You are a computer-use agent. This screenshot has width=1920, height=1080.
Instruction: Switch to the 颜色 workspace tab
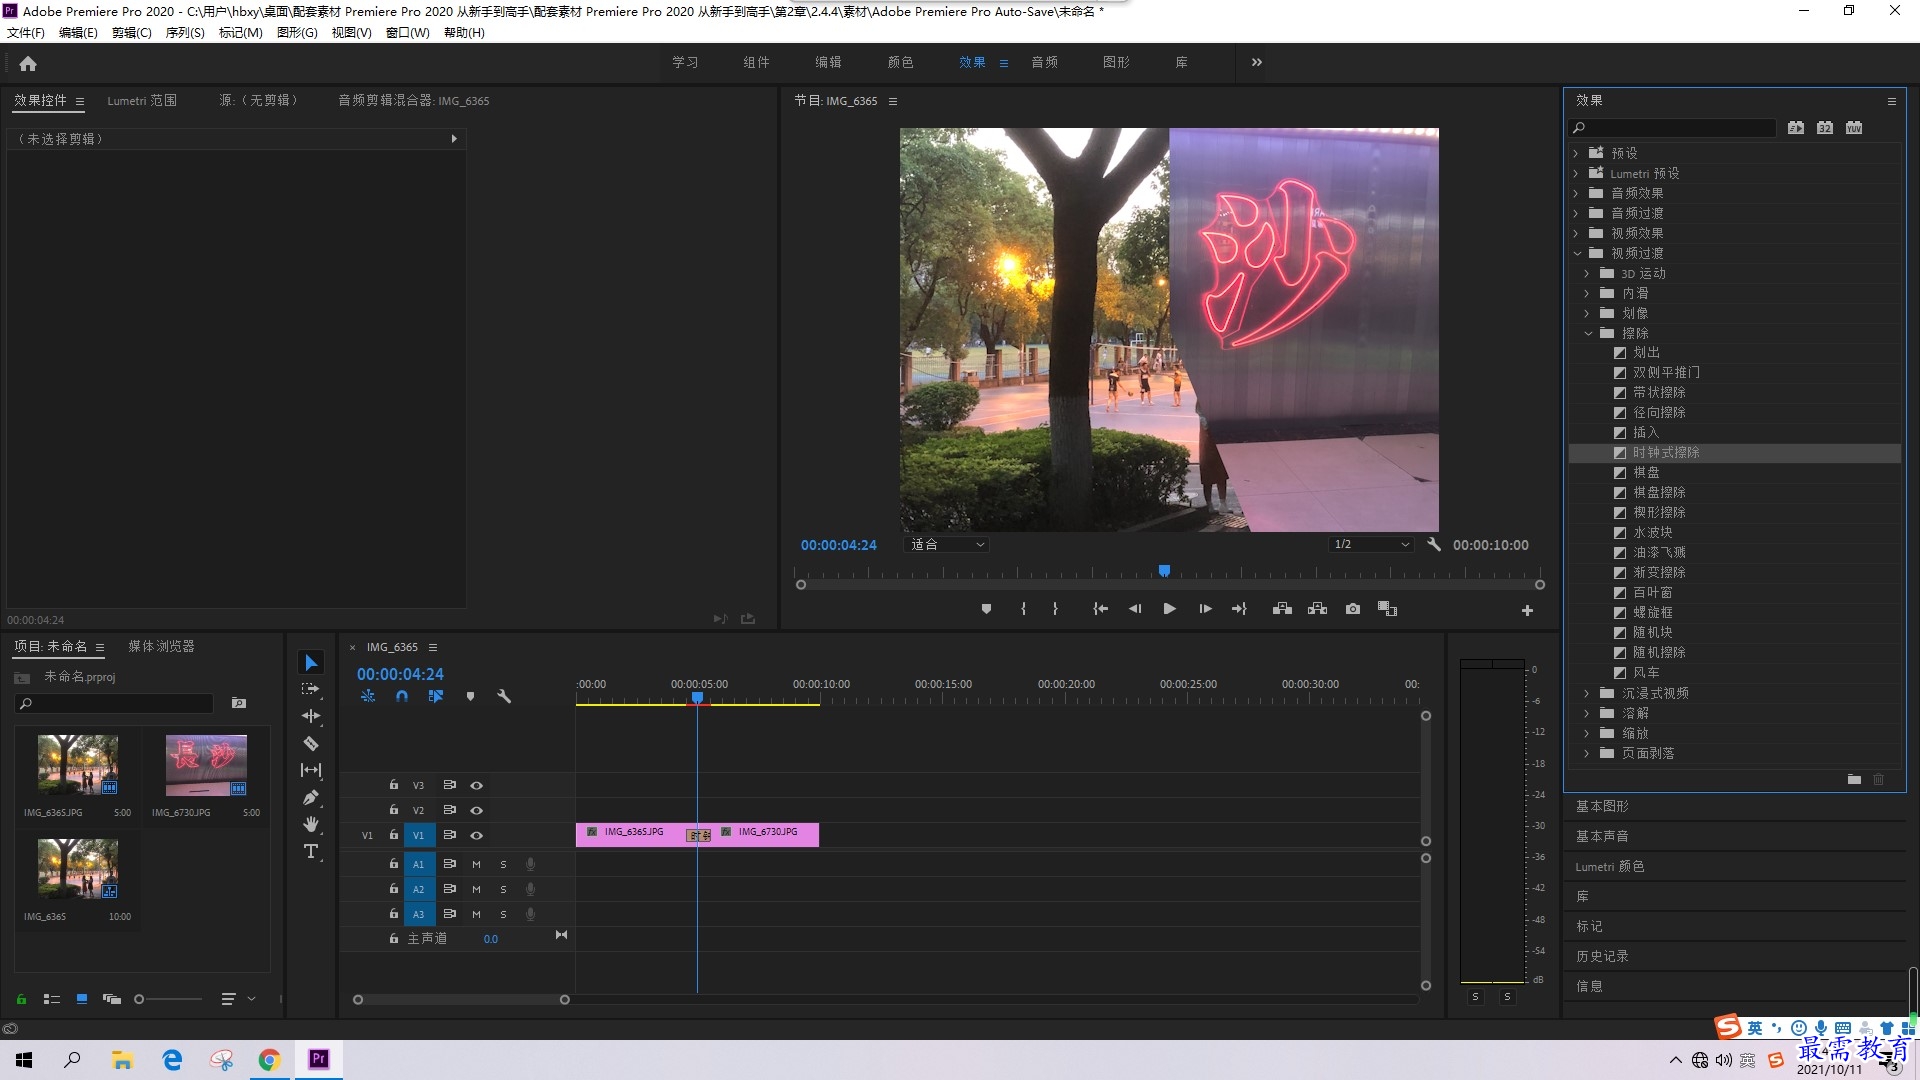[x=900, y=62]
